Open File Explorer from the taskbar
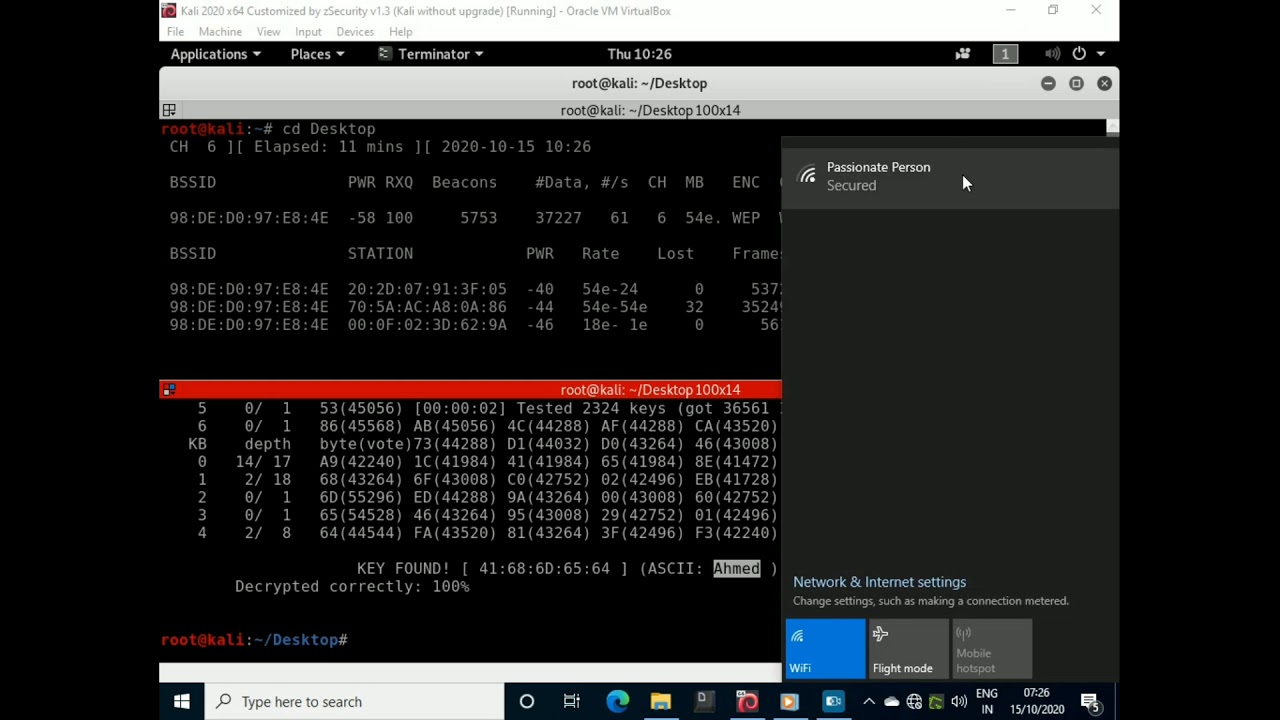1280x720 pixels. tap(661, 702)
